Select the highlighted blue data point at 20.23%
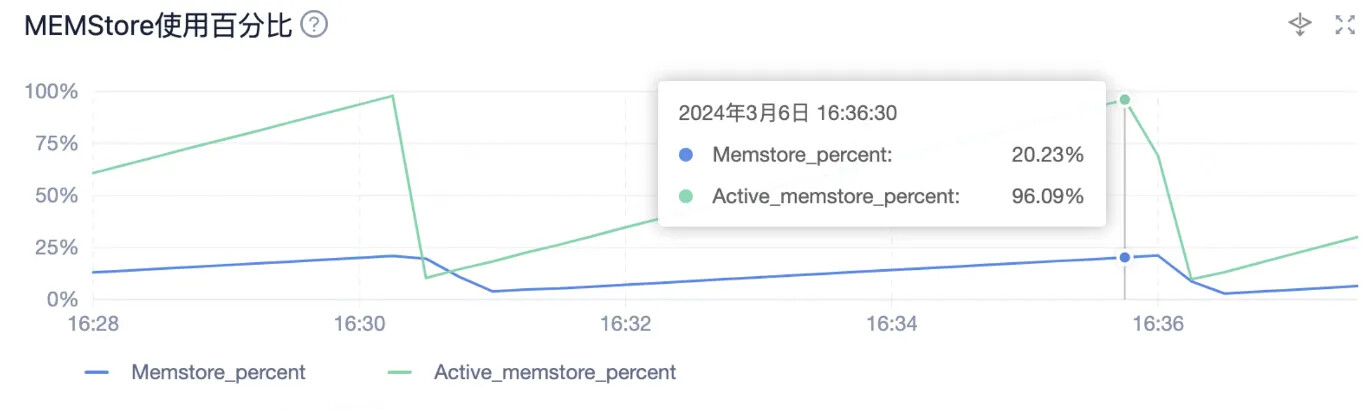This screenshot has height=410, width=1372. click(1125, 257)
